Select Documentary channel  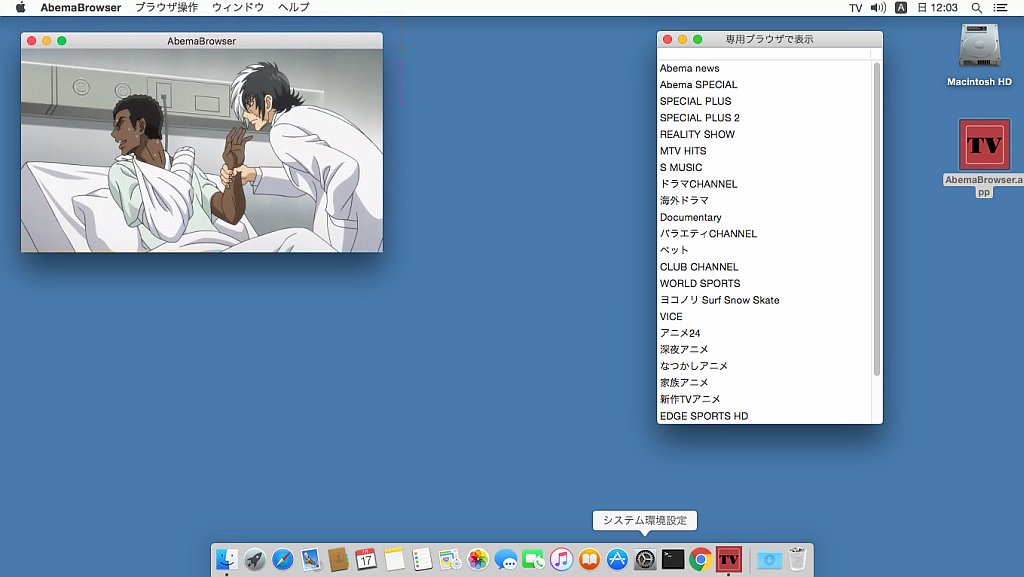coord(765,217)
